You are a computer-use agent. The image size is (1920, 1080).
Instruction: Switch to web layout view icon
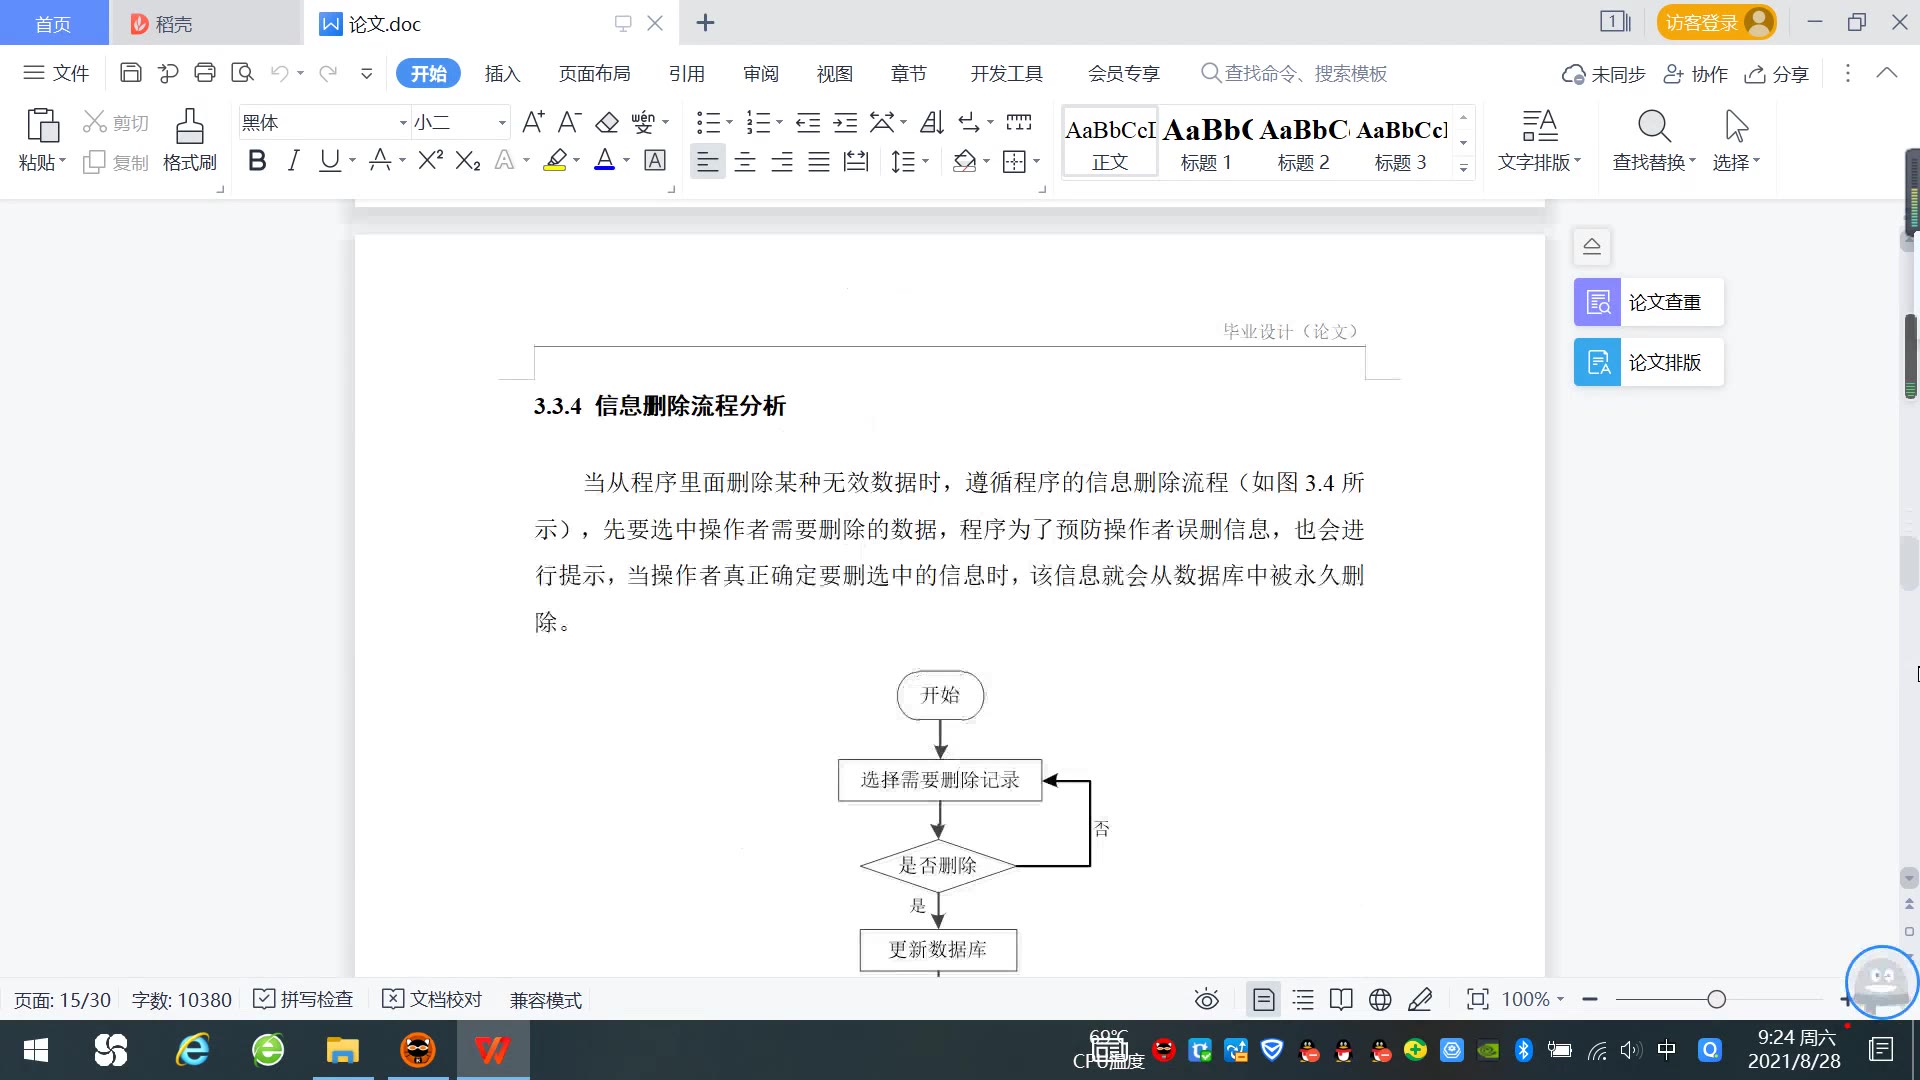pos(1380,999)
